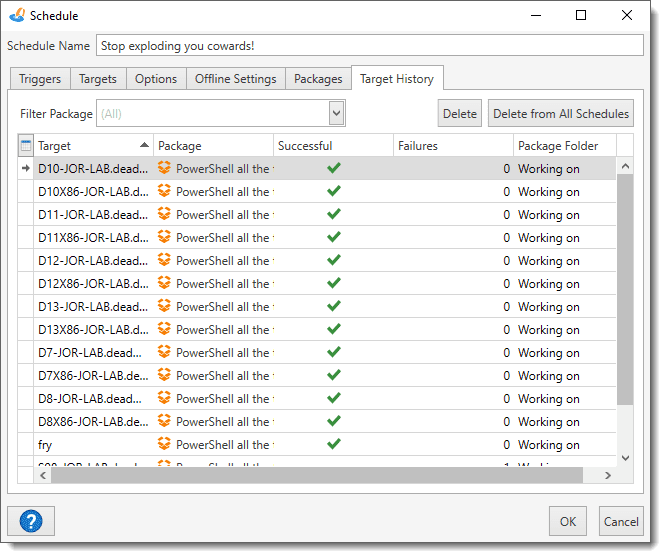
Task: Click the blue help question mark icon
Action: point(31,521)
